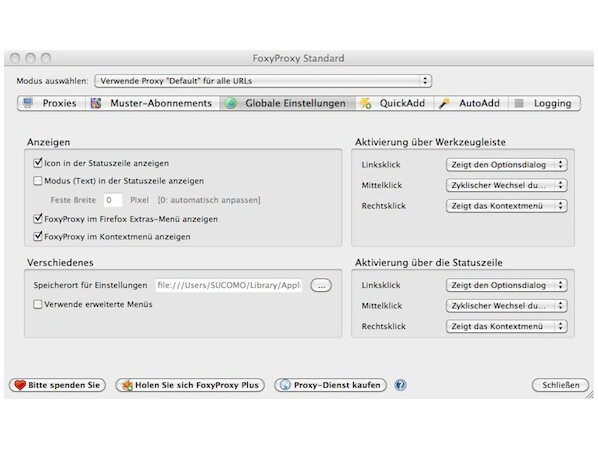Viewport: 598px width, 449px height.
Task: Click the Speicherort für Einstellungen path field
Action: [229, 285]
